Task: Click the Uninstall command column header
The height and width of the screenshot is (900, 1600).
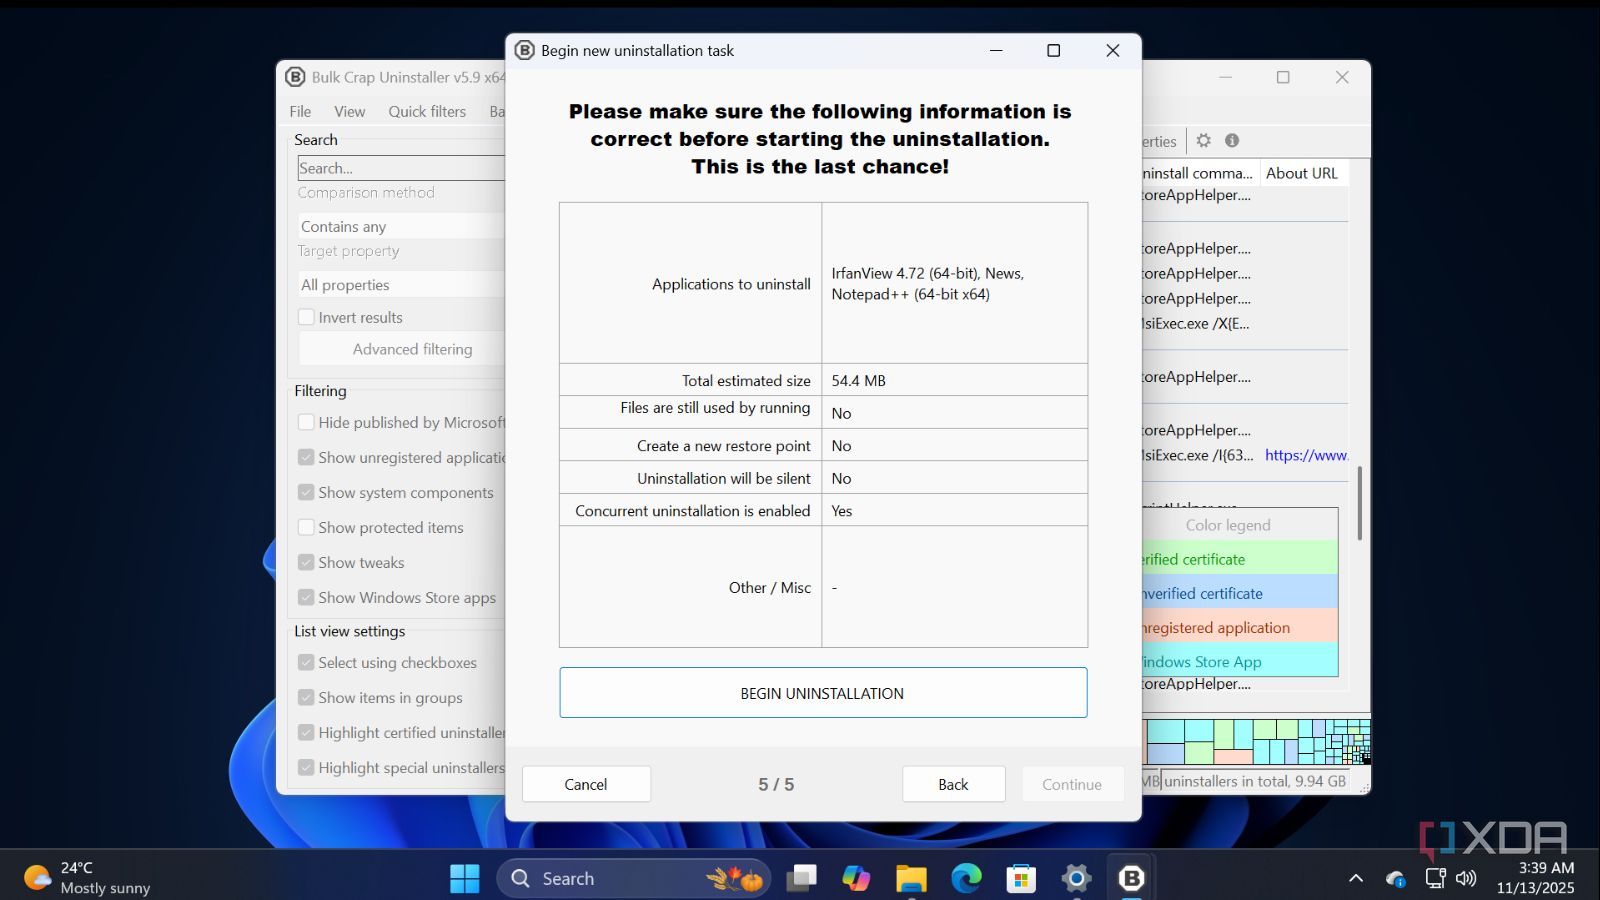Action: [1199, 173]
